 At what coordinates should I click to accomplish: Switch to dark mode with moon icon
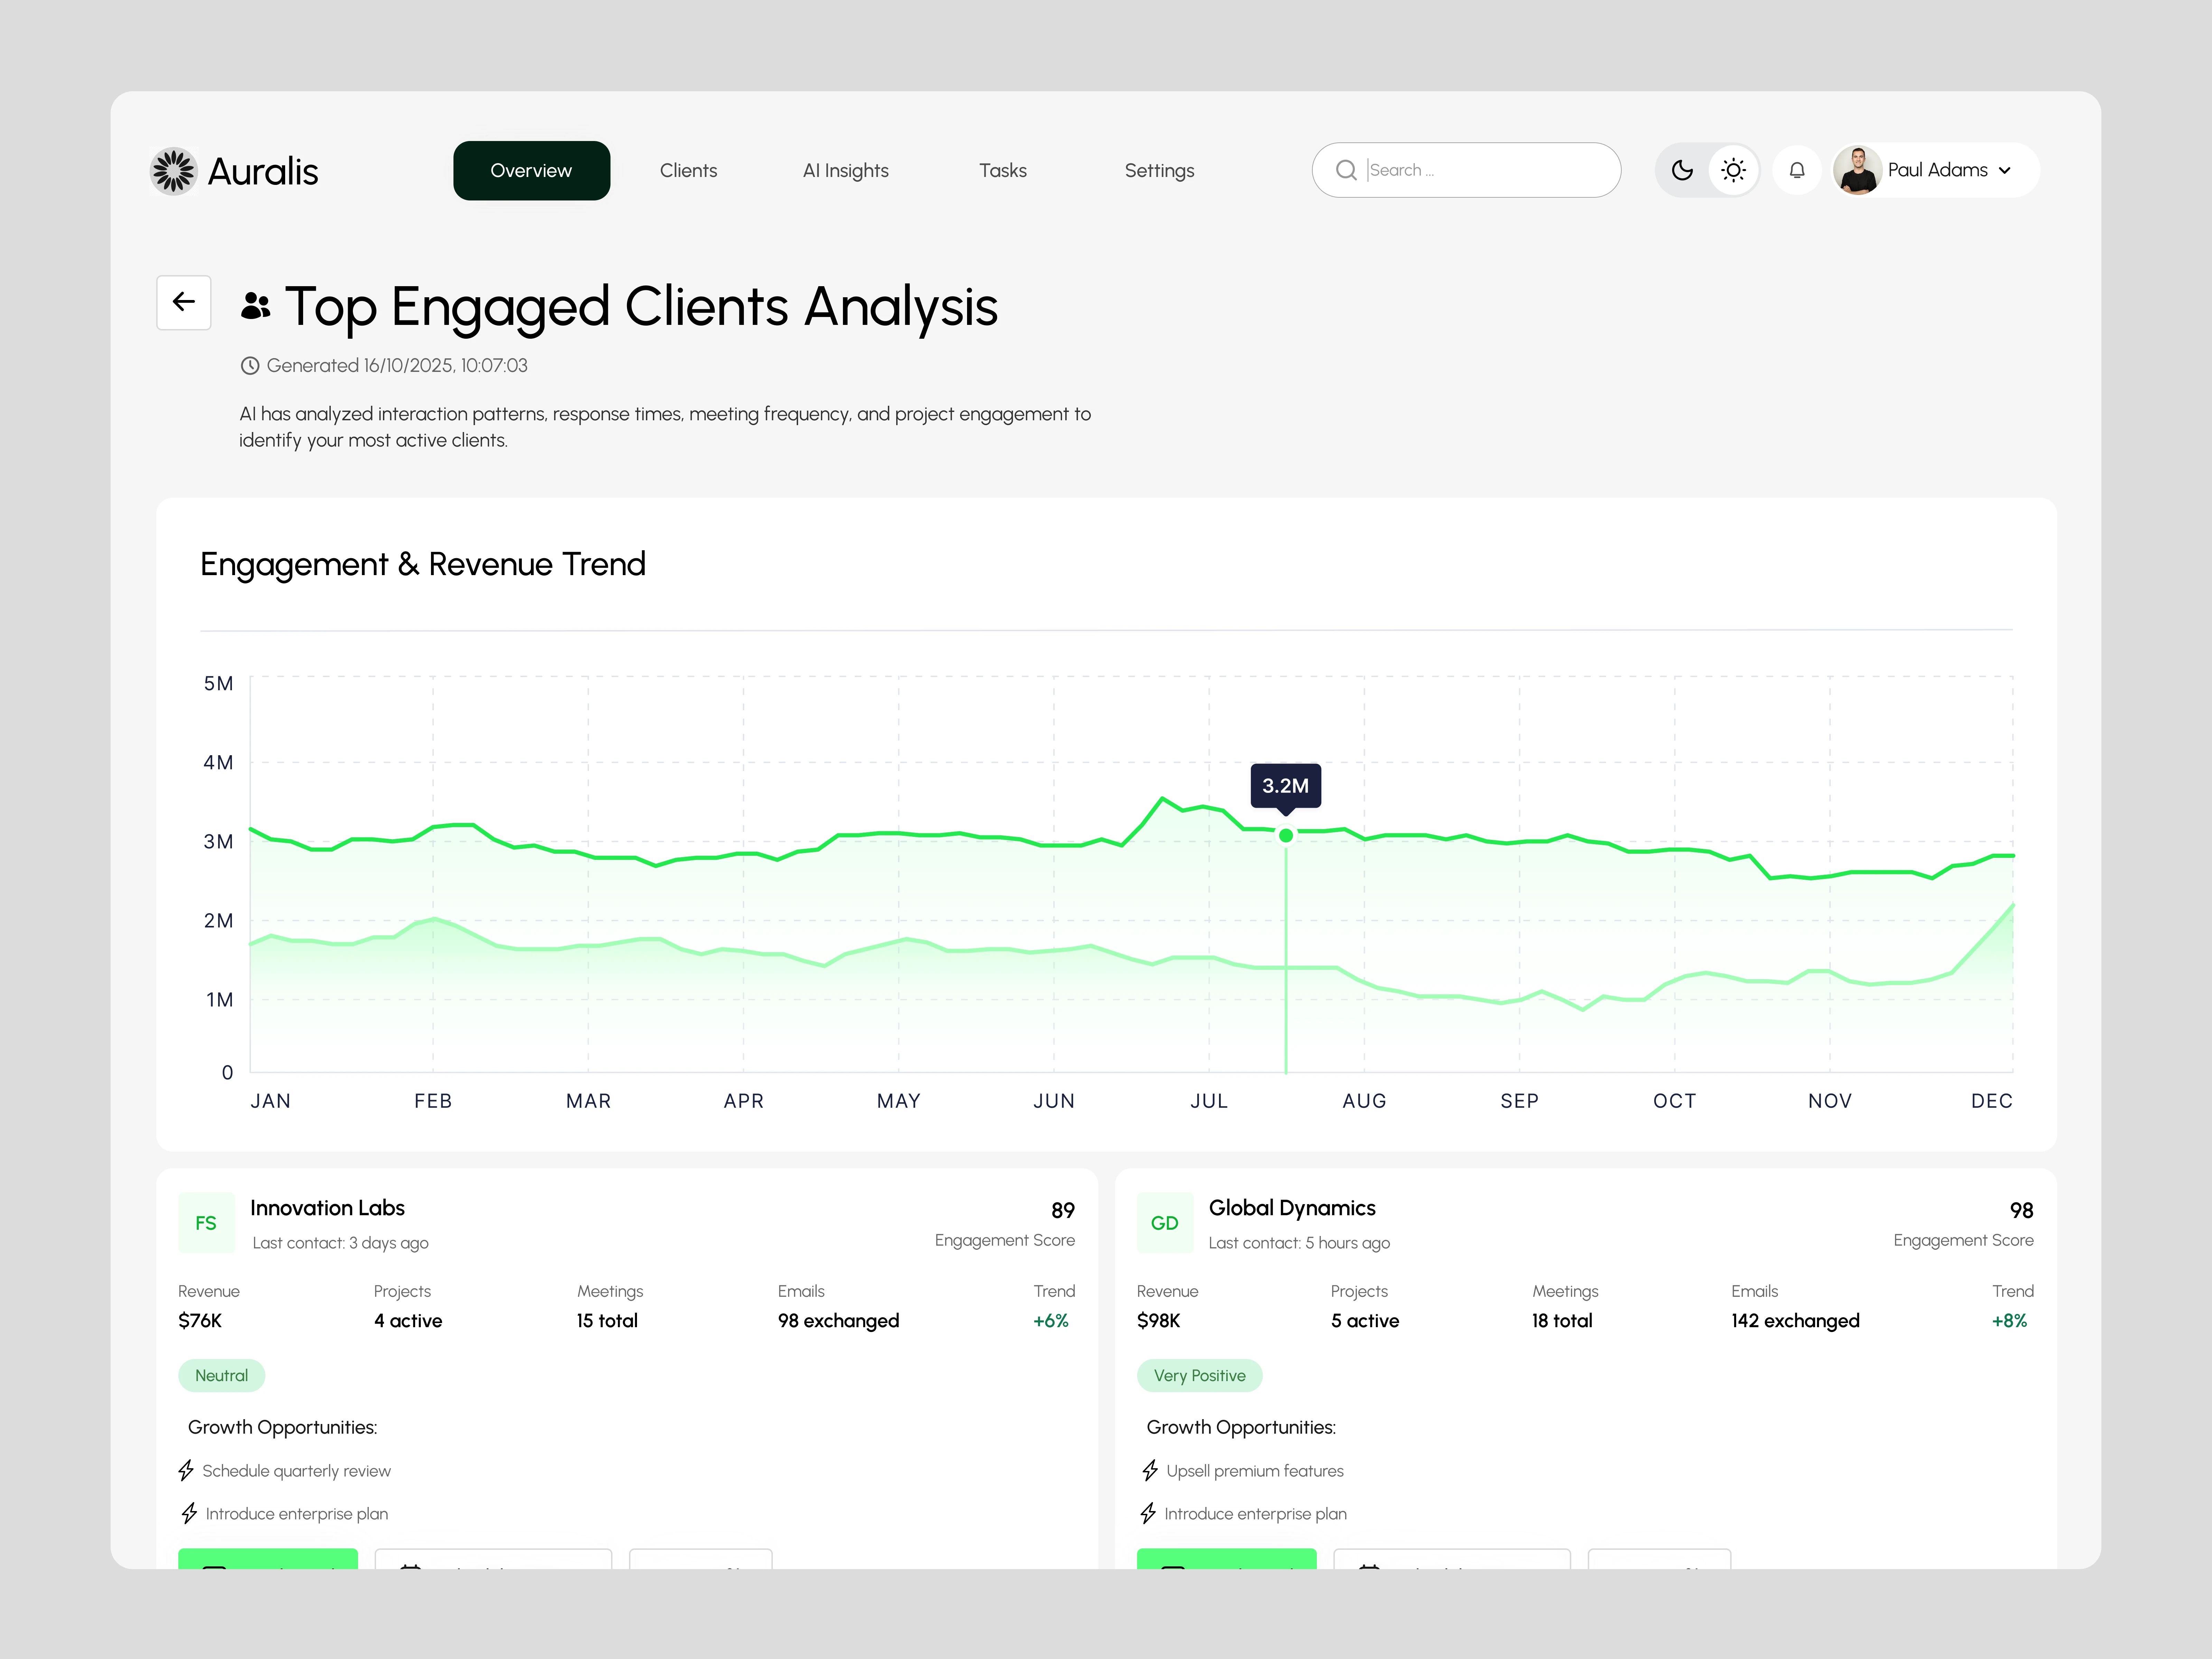point(1682,170)
